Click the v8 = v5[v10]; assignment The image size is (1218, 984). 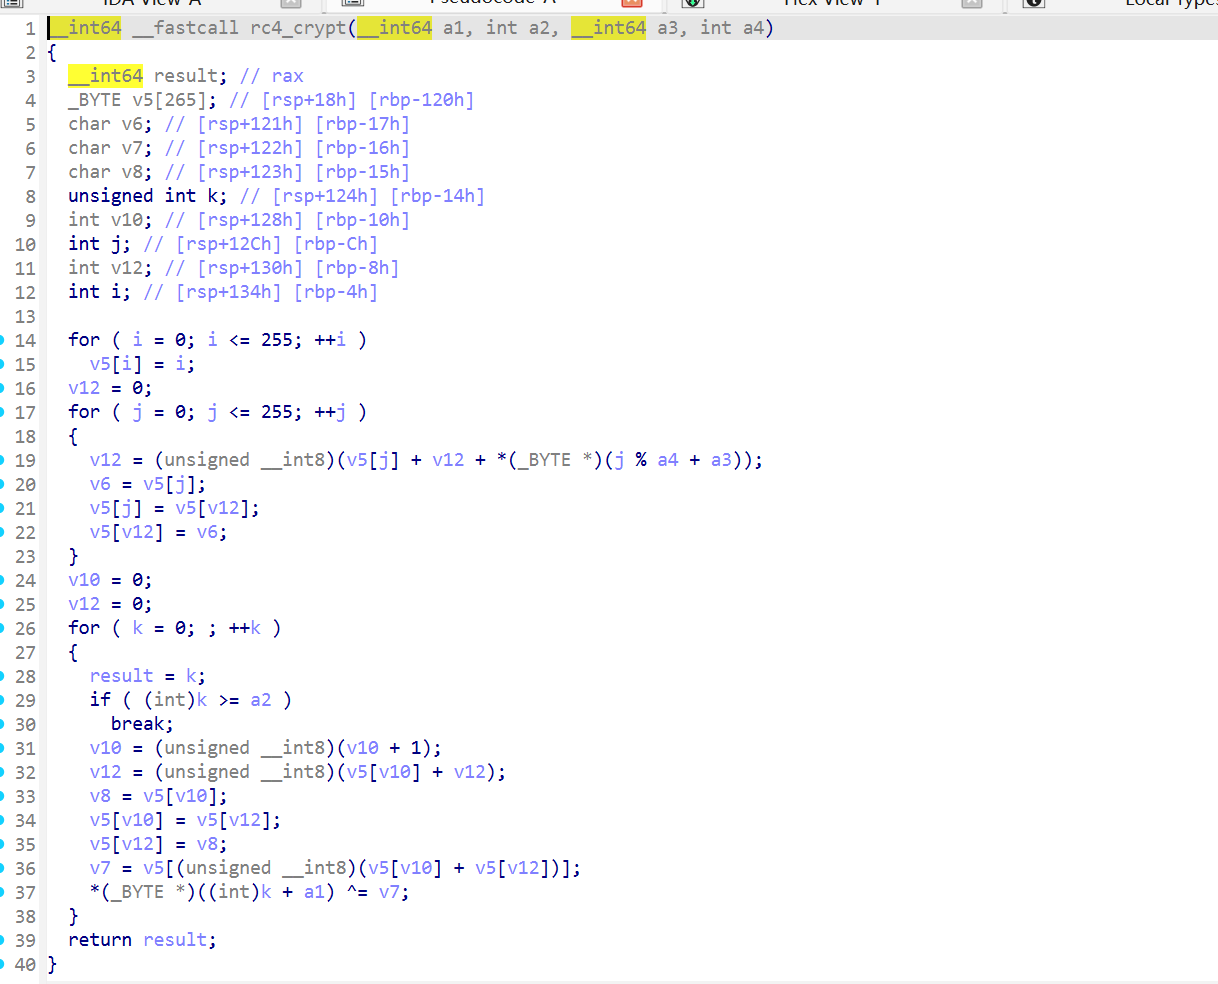(x=159, y=796)
